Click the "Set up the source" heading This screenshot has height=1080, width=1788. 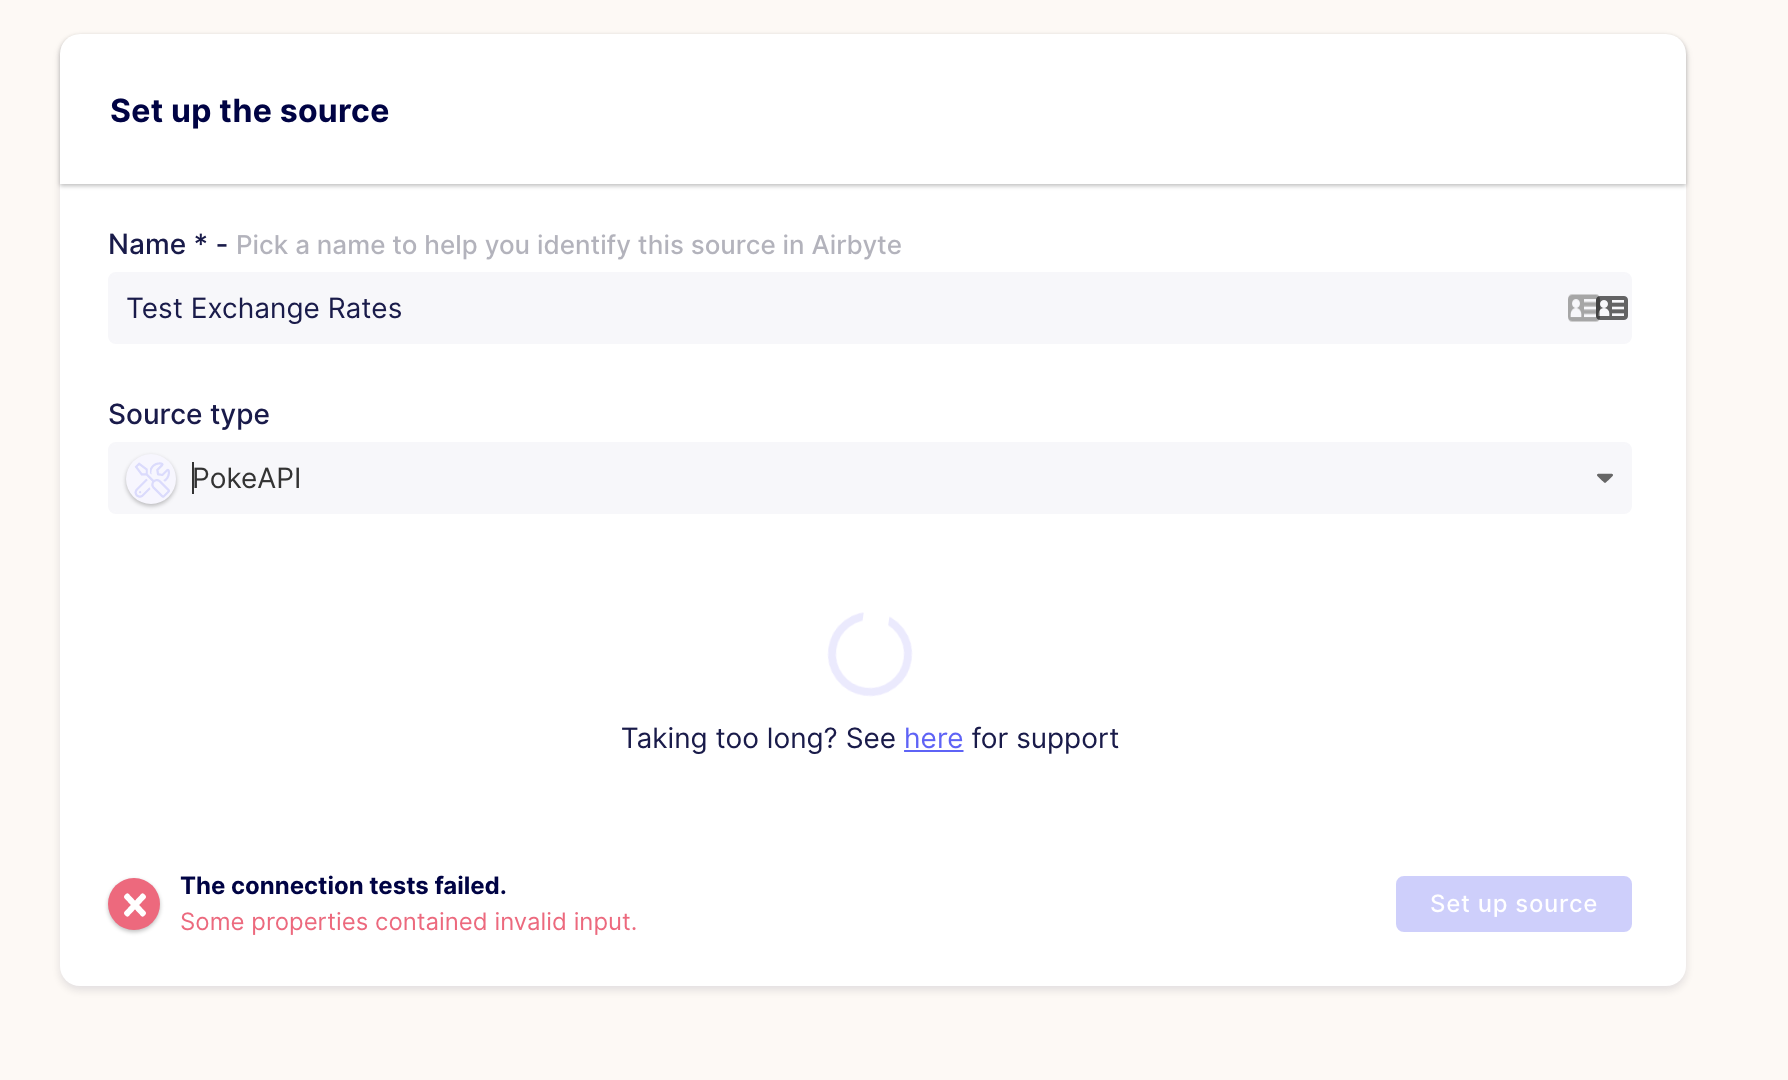coord(249,110)
